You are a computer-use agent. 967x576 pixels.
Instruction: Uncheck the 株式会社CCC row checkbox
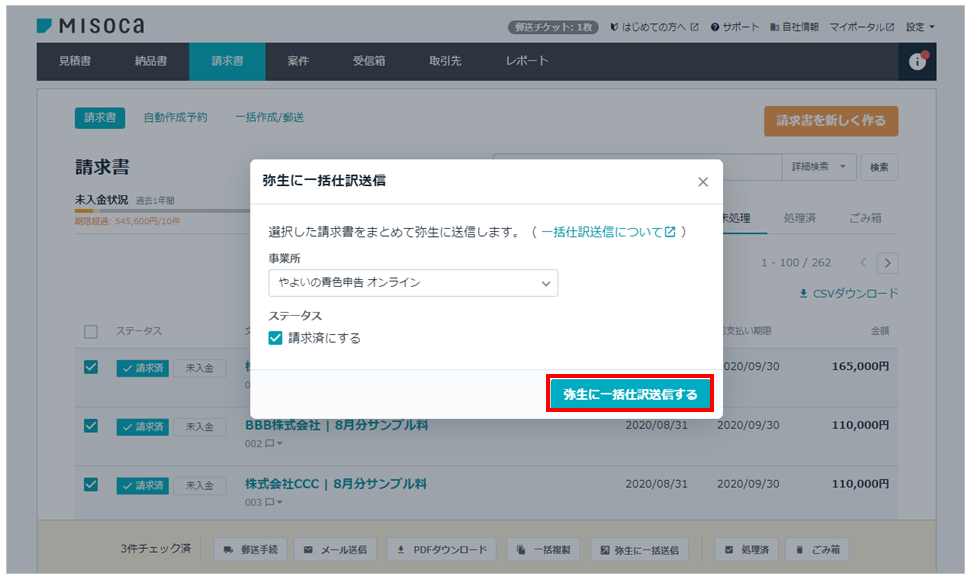(91, 485)
